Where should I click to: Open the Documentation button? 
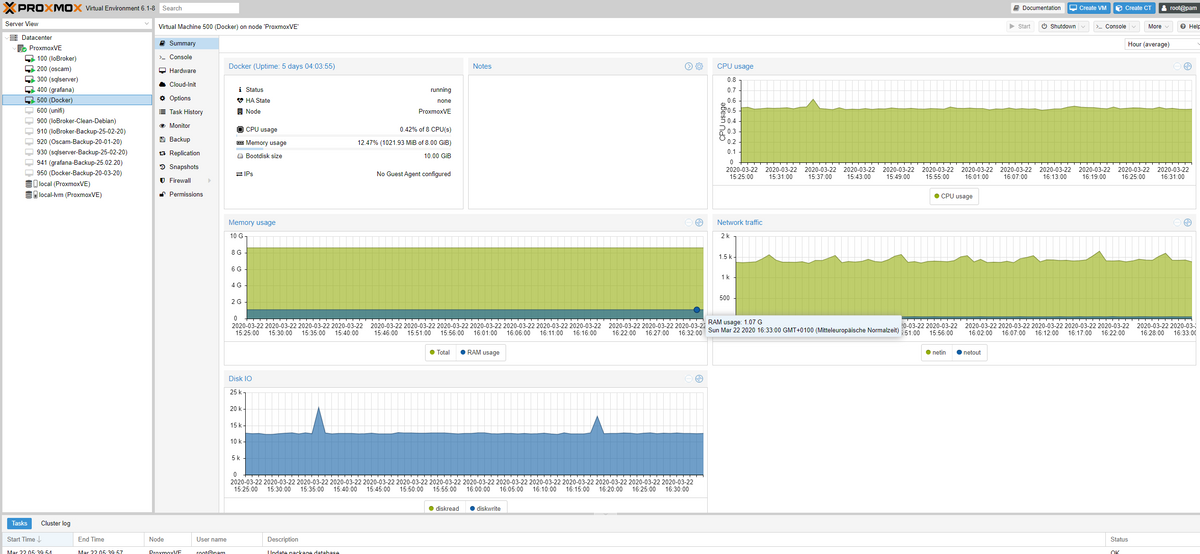click(1037, 7)
